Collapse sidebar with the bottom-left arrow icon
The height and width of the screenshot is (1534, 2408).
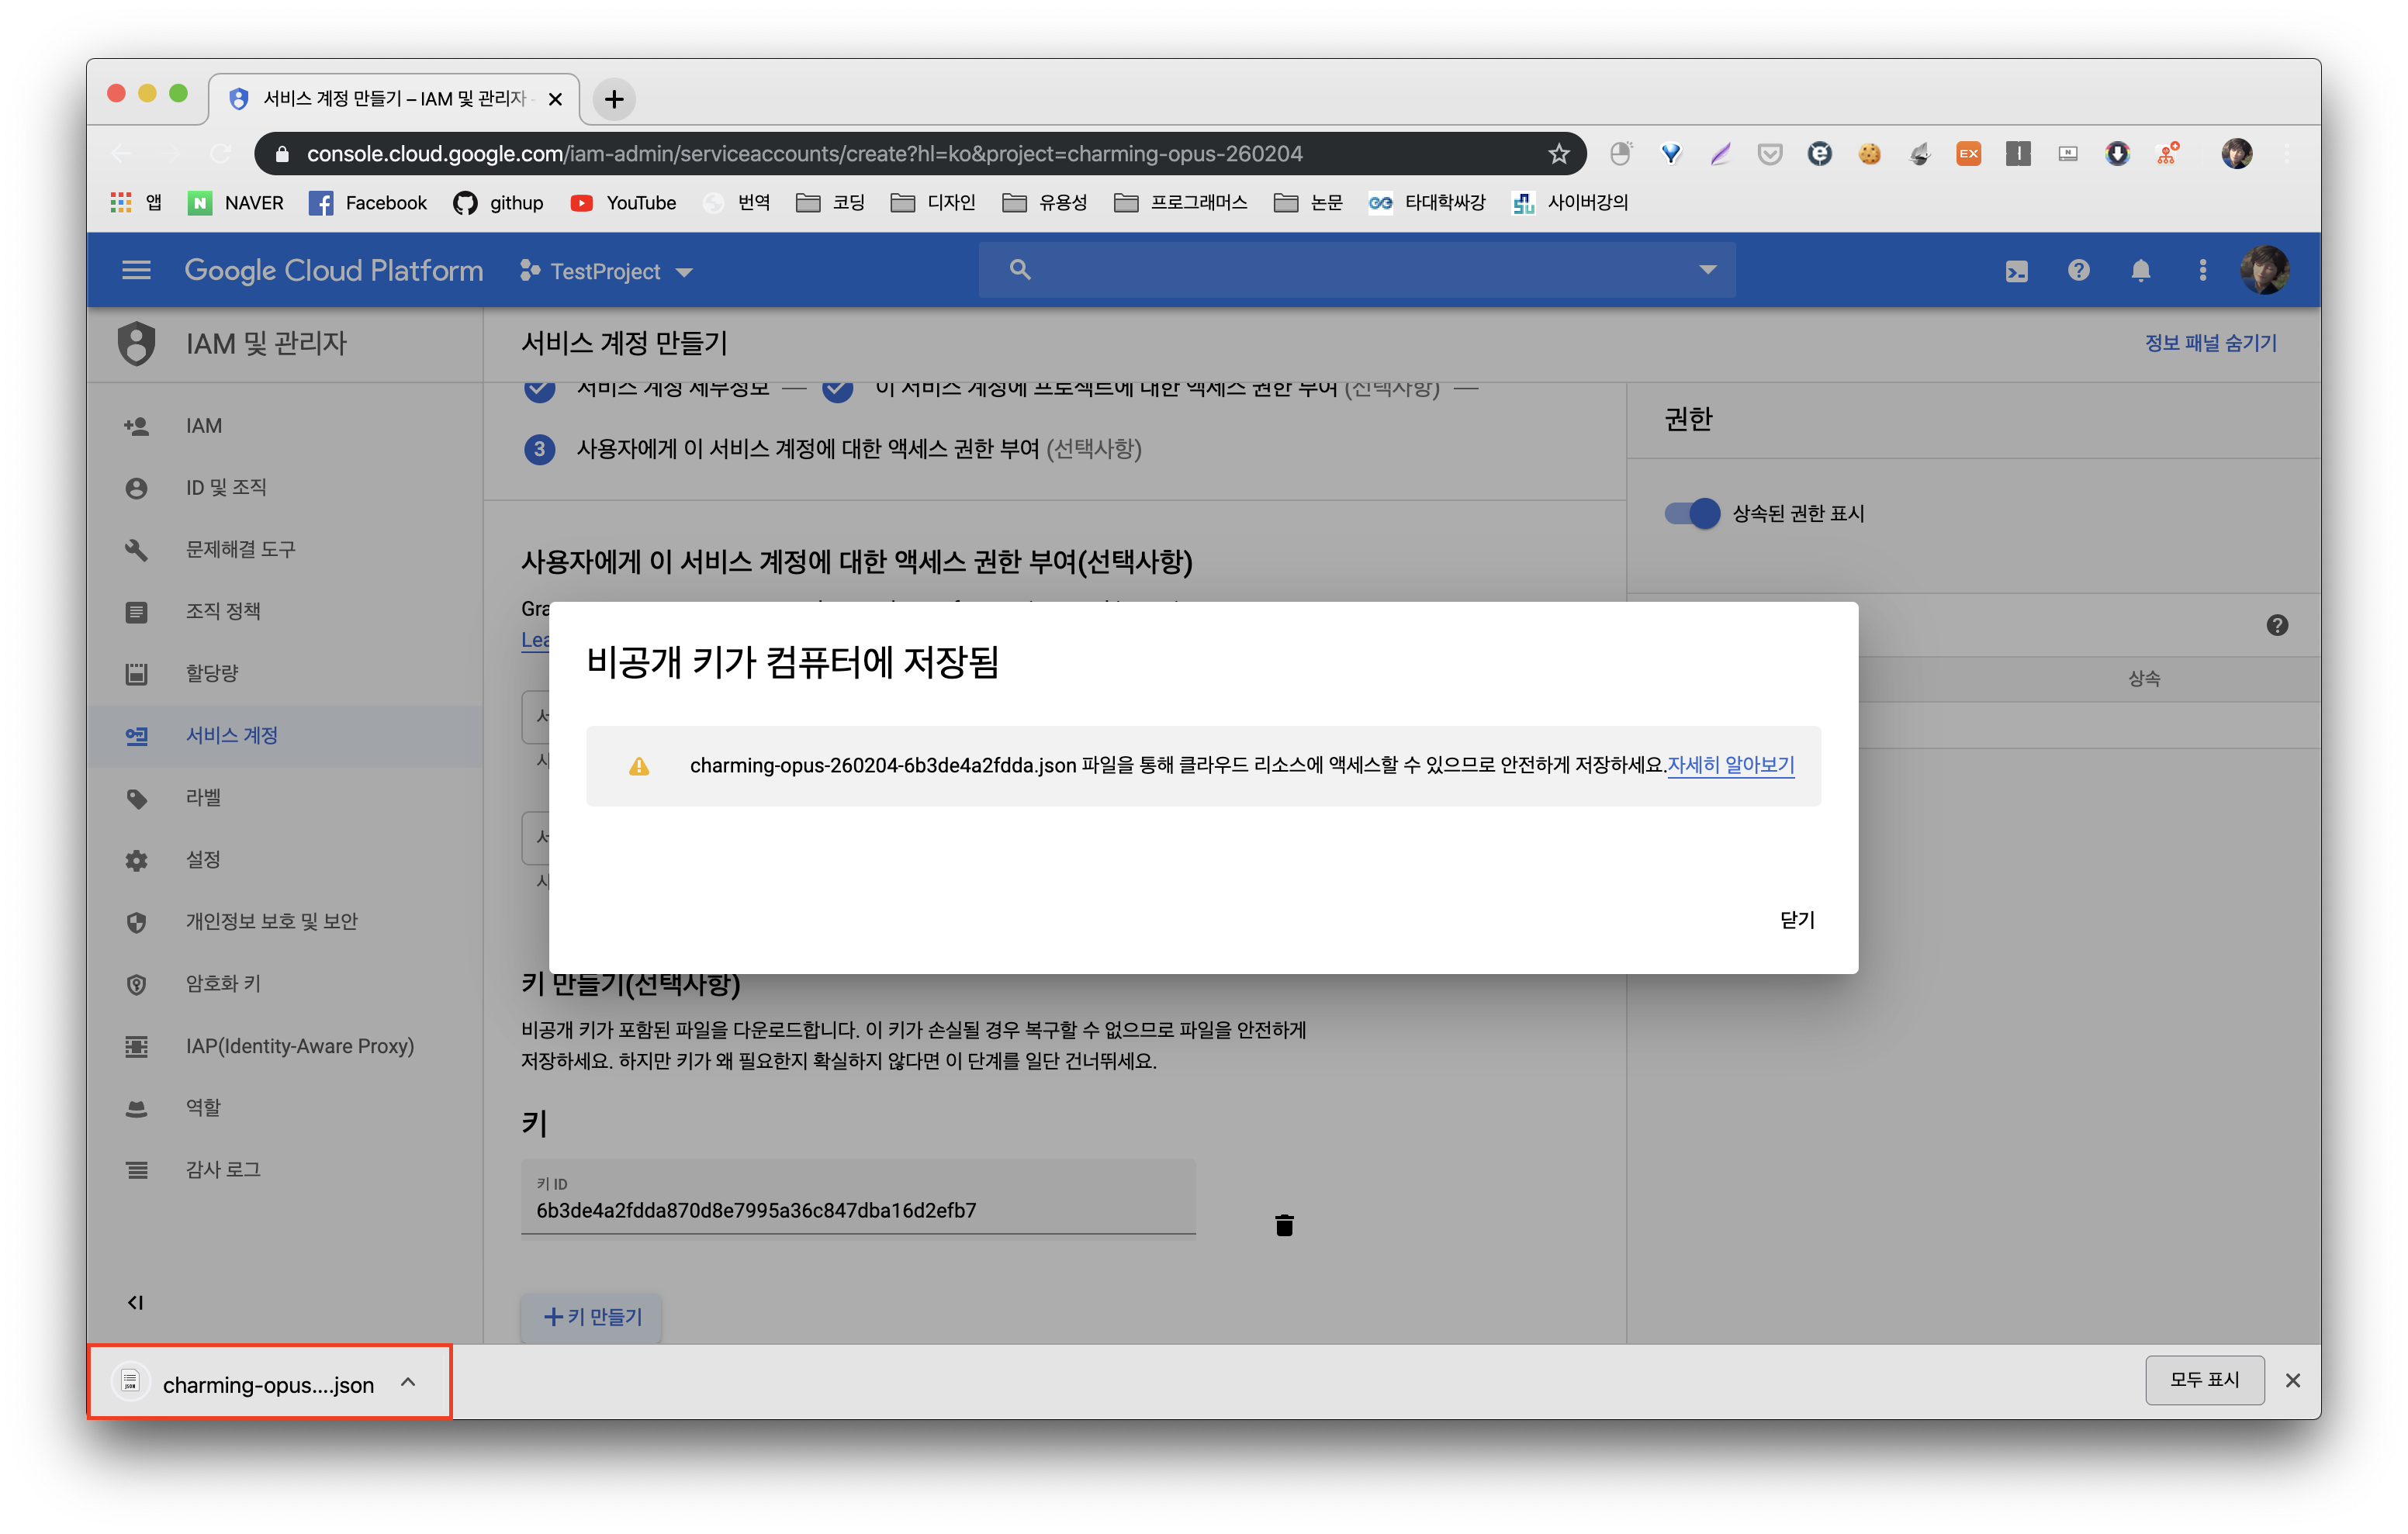(136, 1302)
